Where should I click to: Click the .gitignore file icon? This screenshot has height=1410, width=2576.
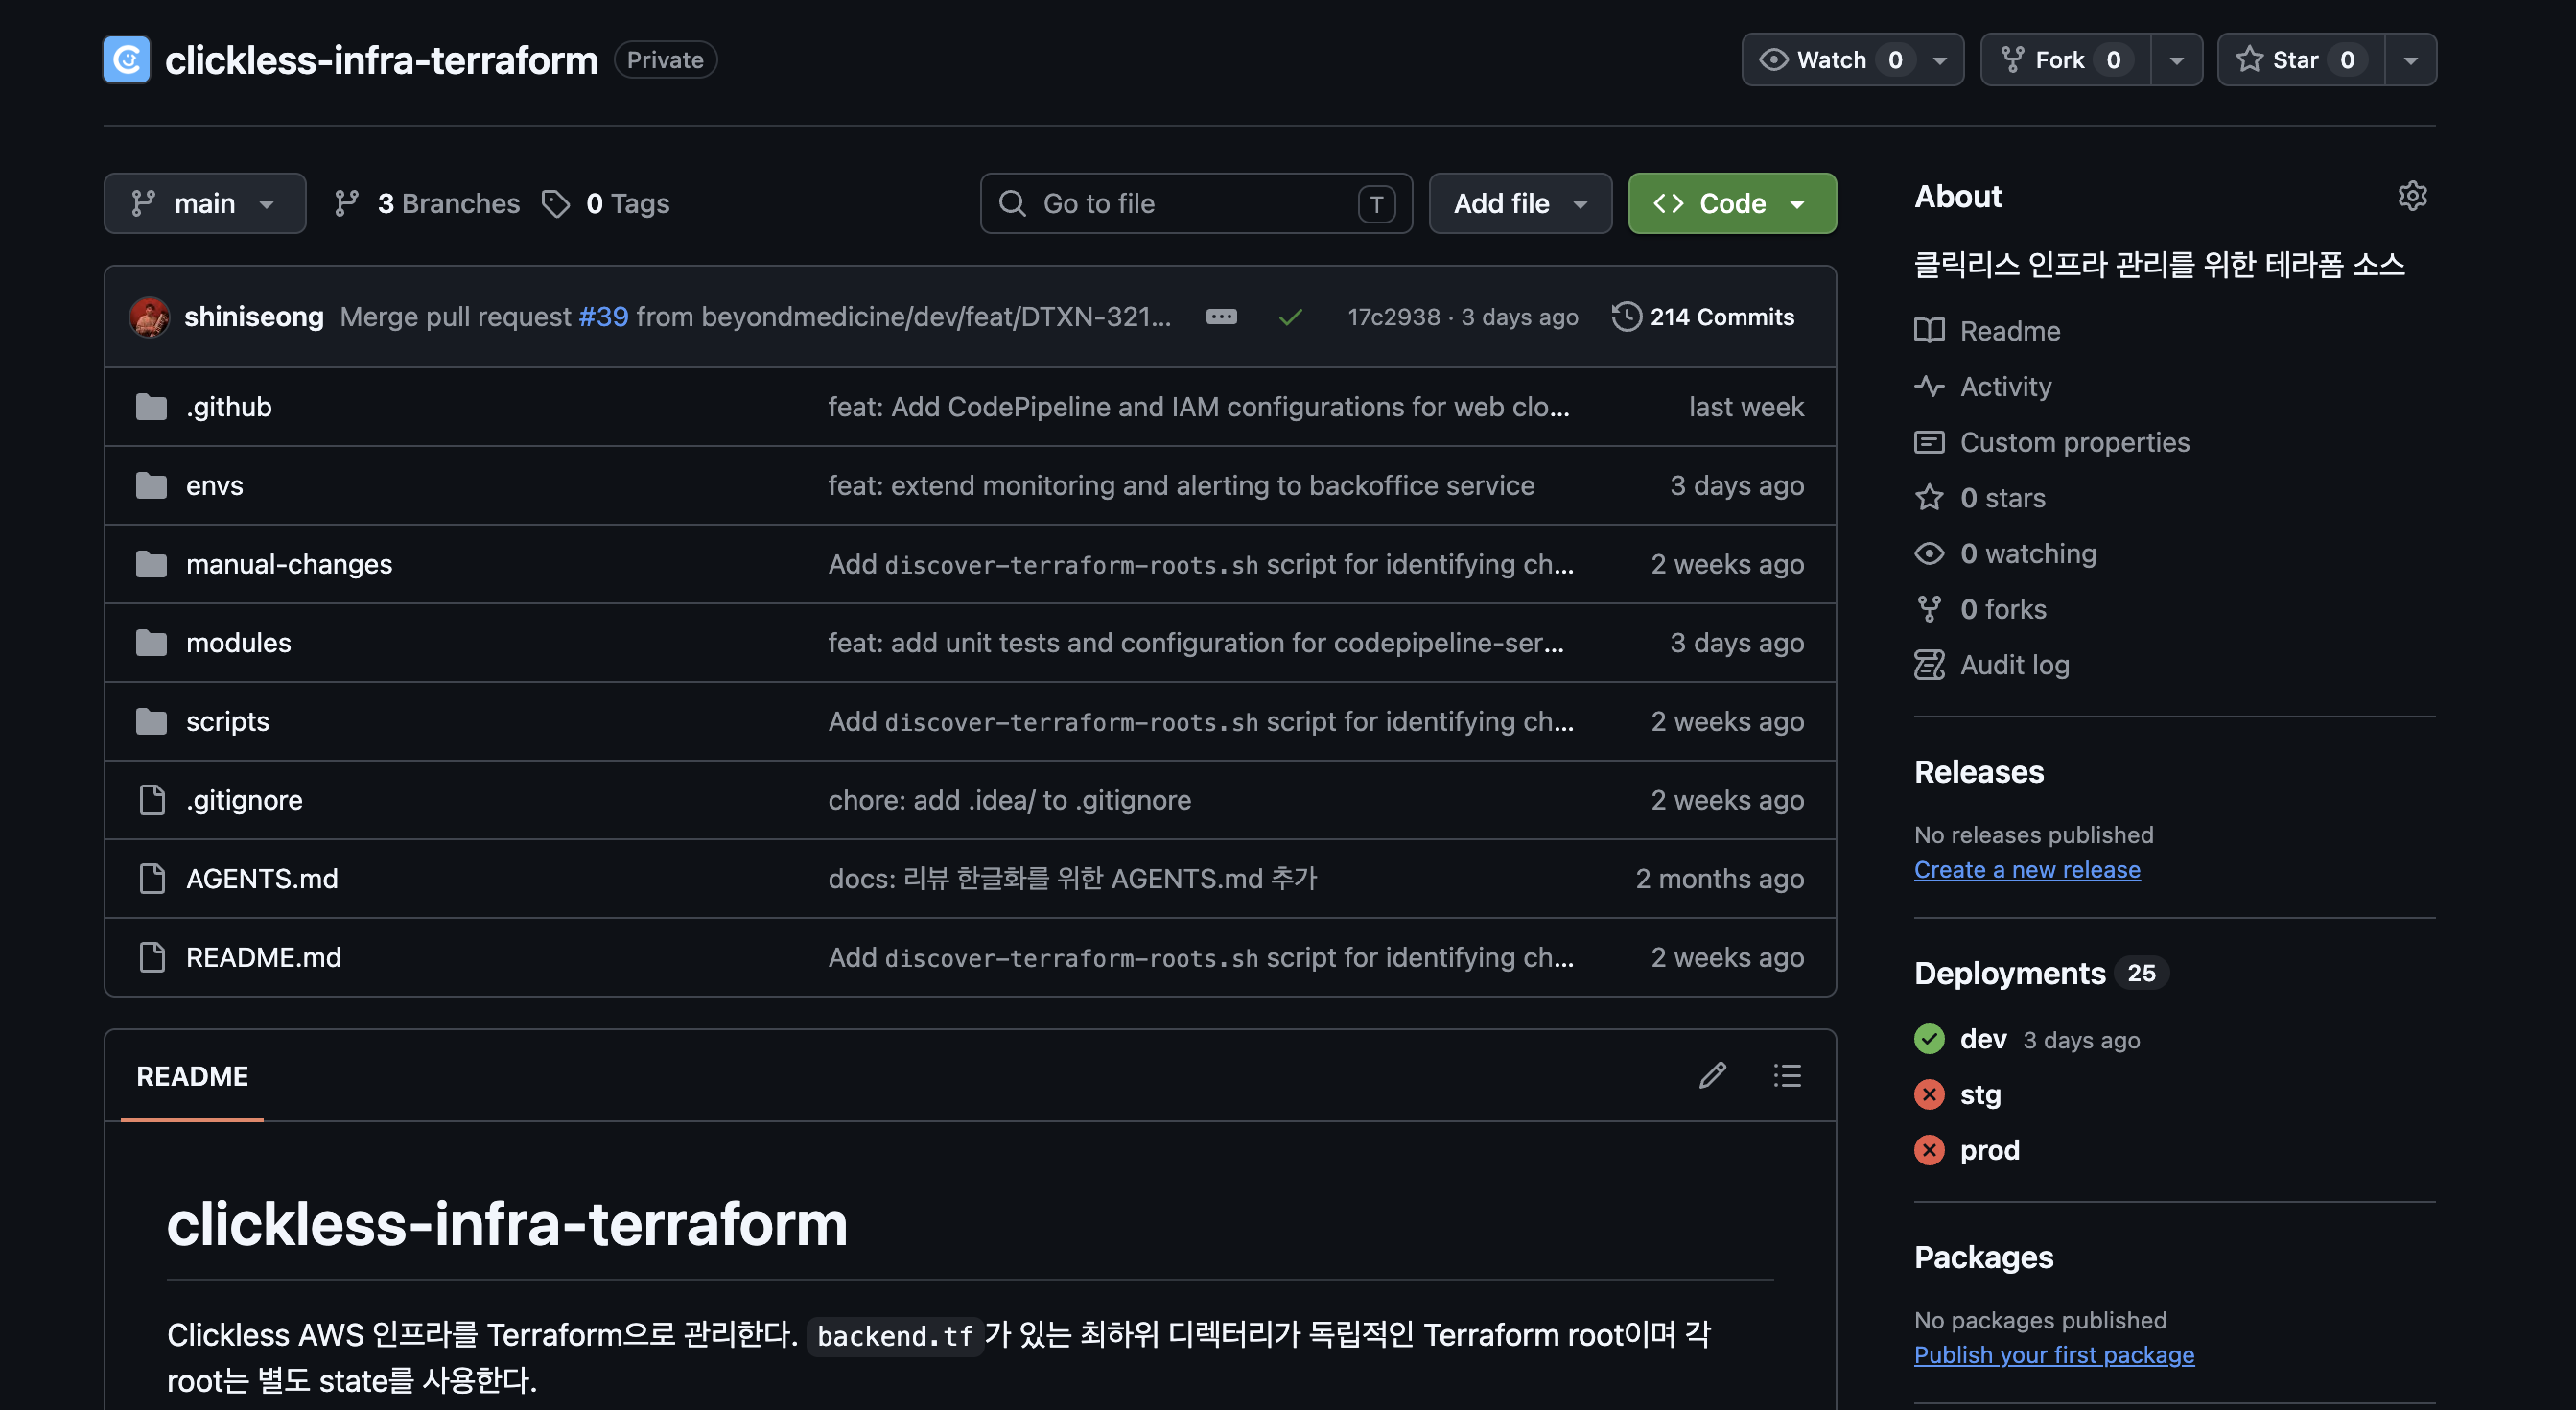[152, 800]
